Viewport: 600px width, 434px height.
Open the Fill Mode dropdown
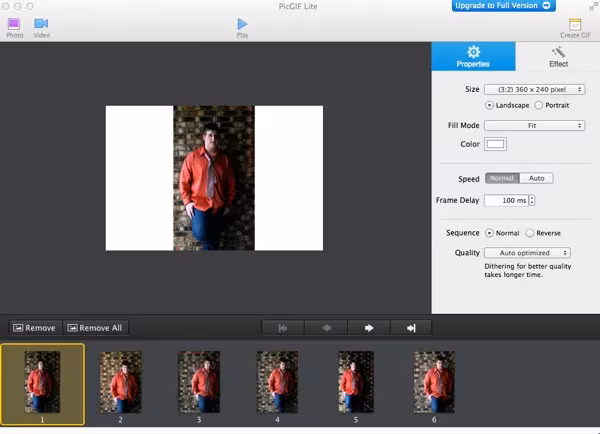point(535,126)
